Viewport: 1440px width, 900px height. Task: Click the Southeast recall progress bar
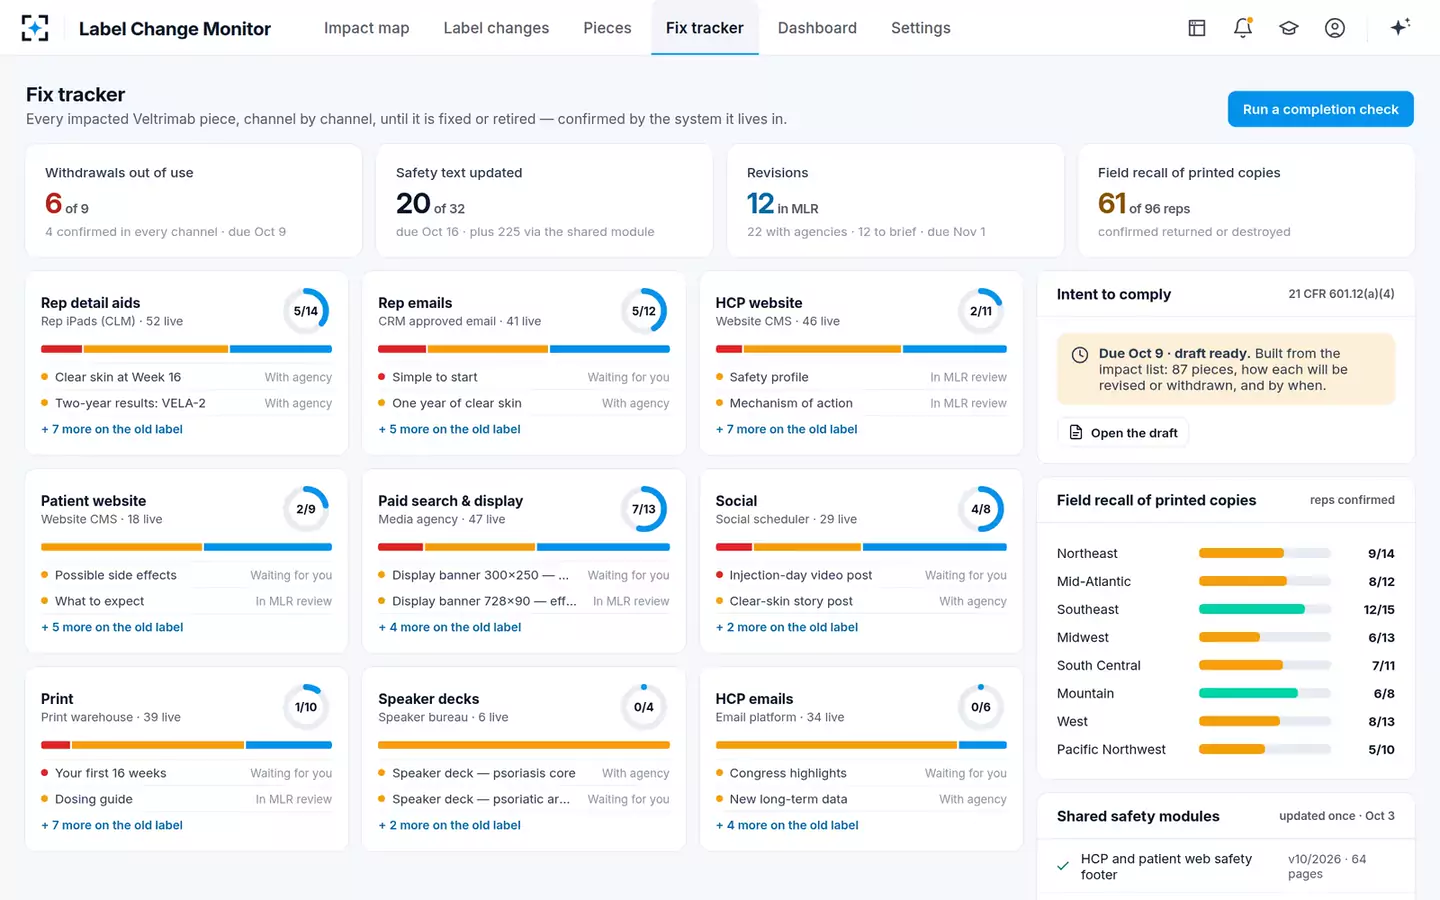coord(1264,609)
